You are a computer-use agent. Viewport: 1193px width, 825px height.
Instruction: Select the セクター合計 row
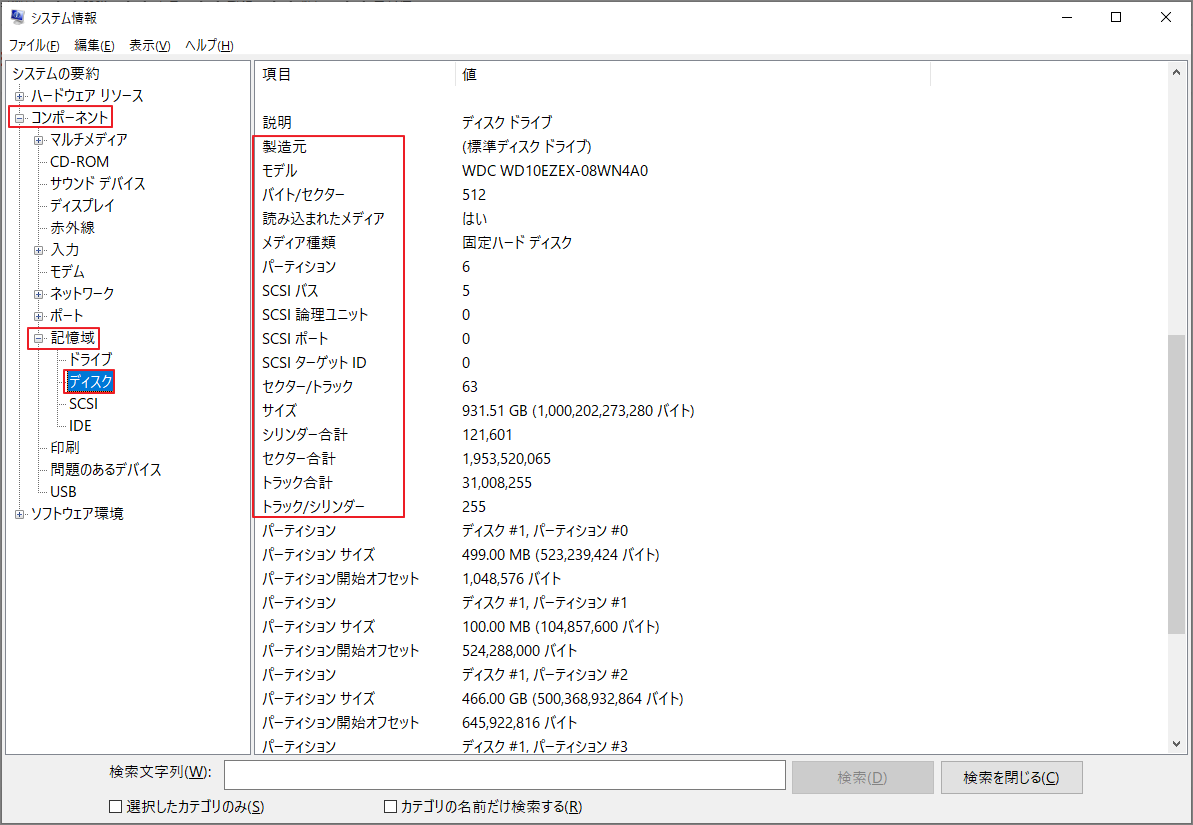711,459
